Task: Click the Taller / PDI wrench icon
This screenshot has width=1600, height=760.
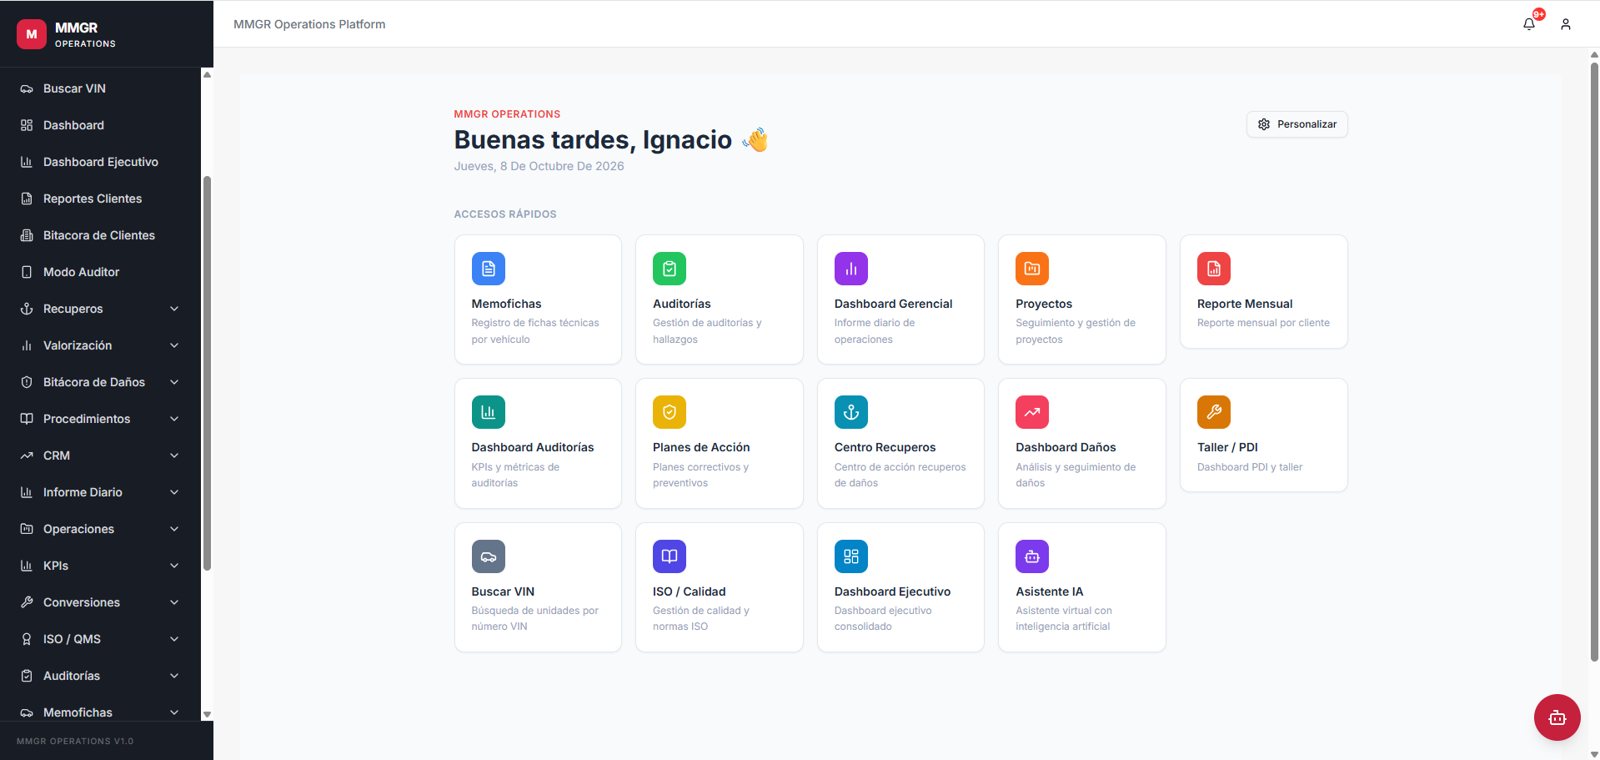Action: point(1214,412)
